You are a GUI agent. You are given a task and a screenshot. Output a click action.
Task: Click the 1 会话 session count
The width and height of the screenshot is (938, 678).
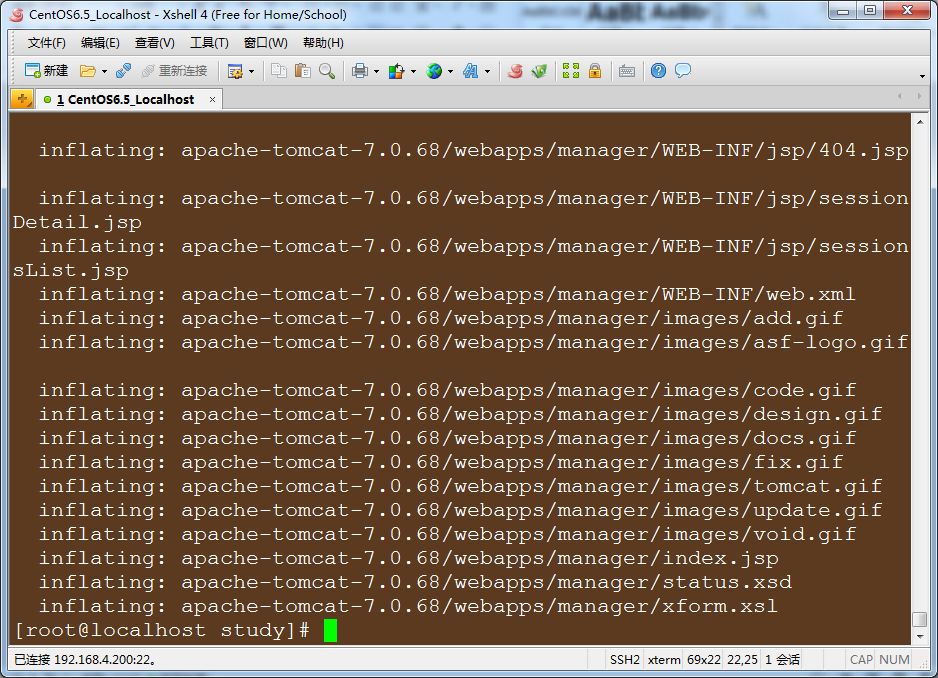[x=782, y=659]
